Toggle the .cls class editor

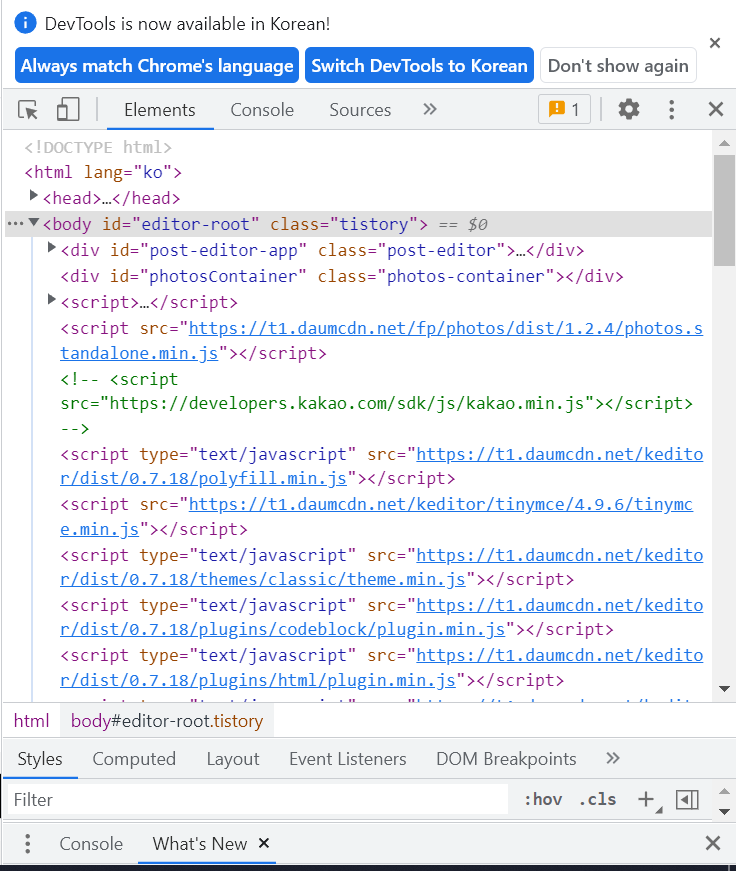pyautogui.click(x=597, y=799)
